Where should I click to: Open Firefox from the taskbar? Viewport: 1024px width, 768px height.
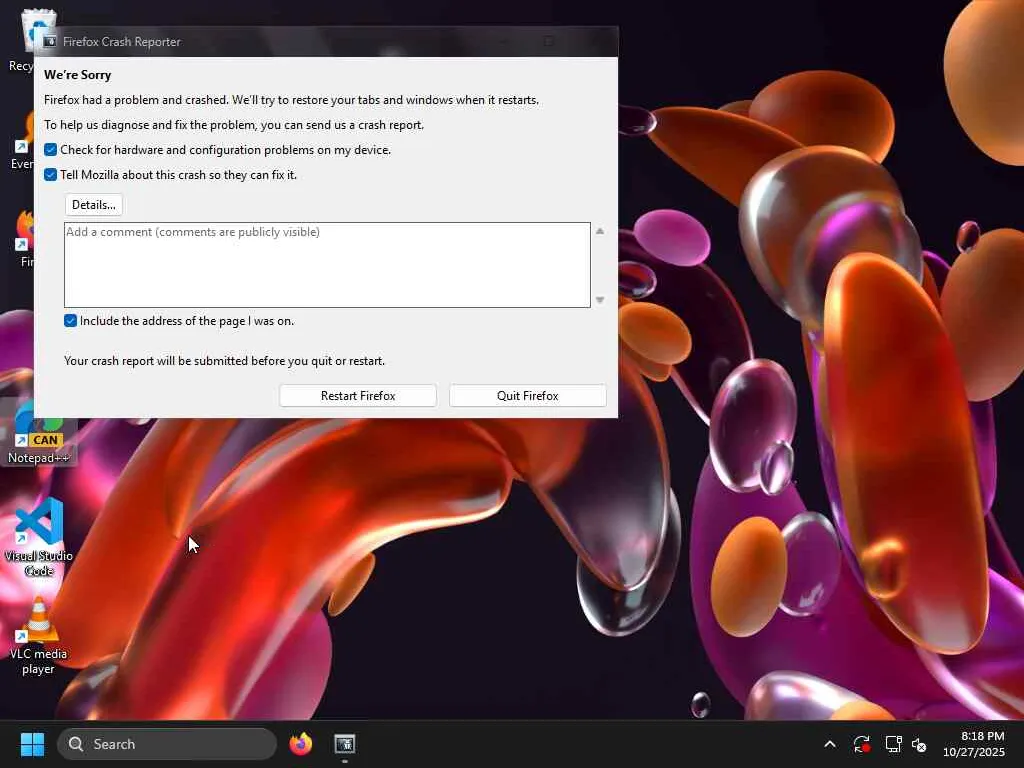point(300,744)
